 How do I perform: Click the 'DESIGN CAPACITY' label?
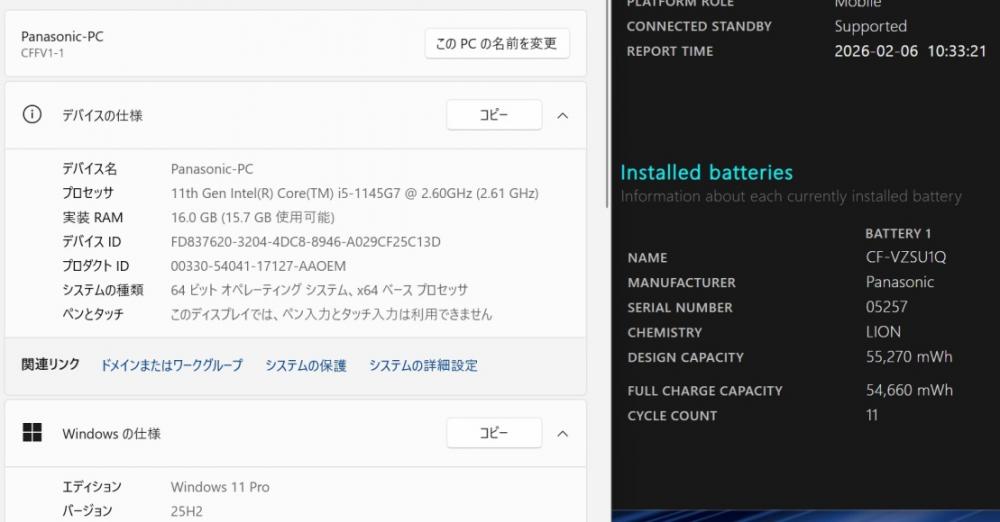tap(686, 357)
